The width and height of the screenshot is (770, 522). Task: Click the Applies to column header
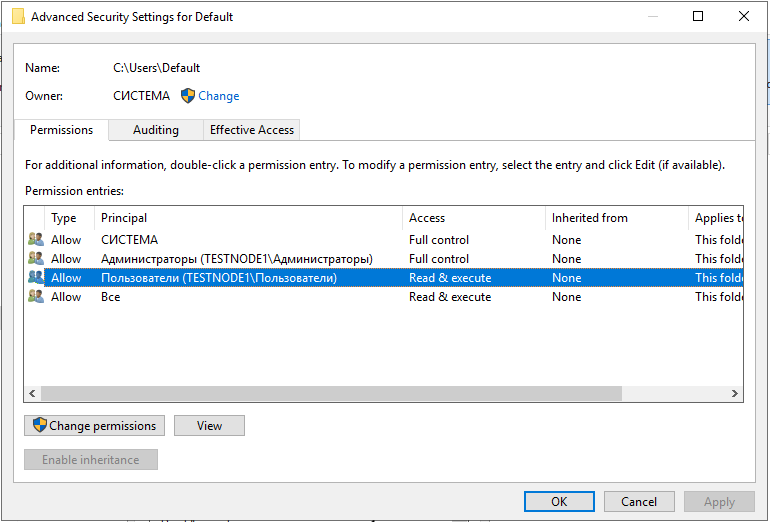716,218
